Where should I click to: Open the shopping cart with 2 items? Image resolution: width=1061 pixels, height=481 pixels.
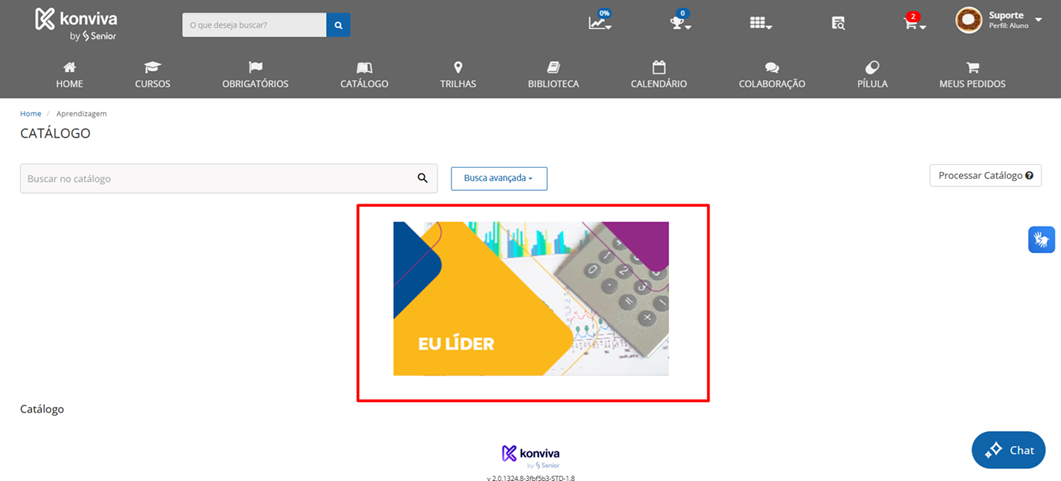[914, 22]
